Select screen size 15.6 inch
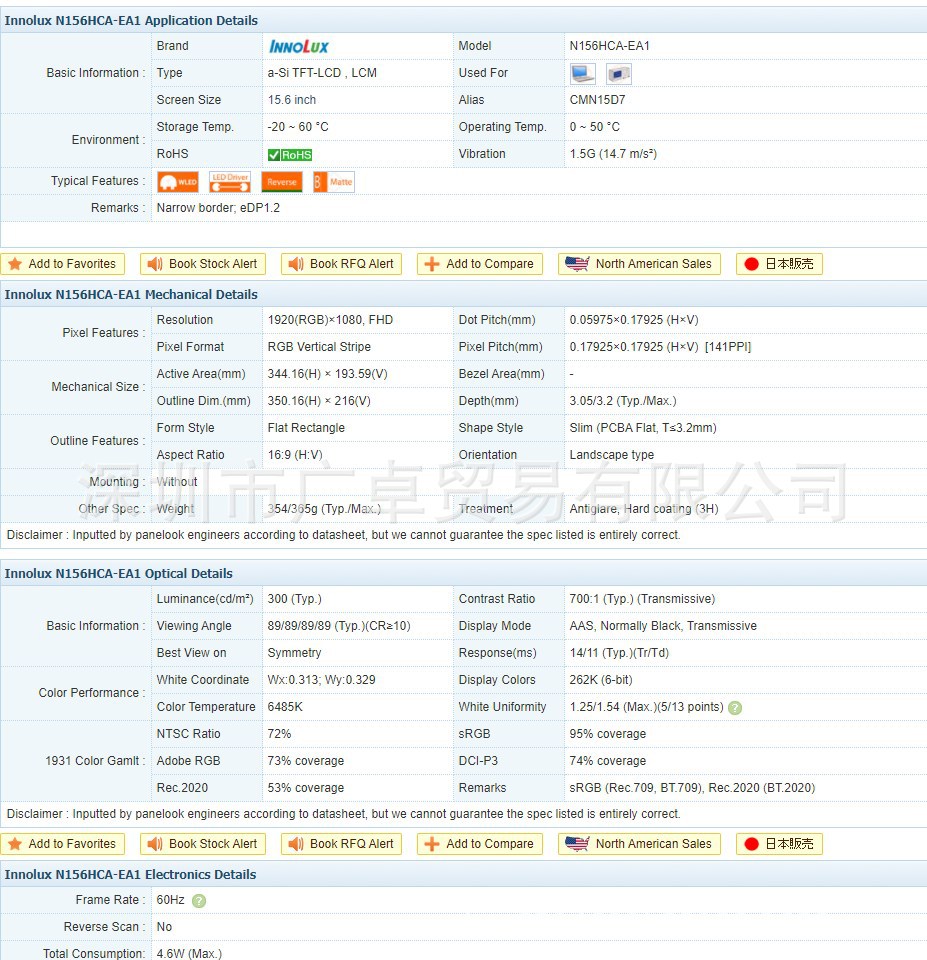The height and width of the screenshot is (960, 927). coord(291,100)
